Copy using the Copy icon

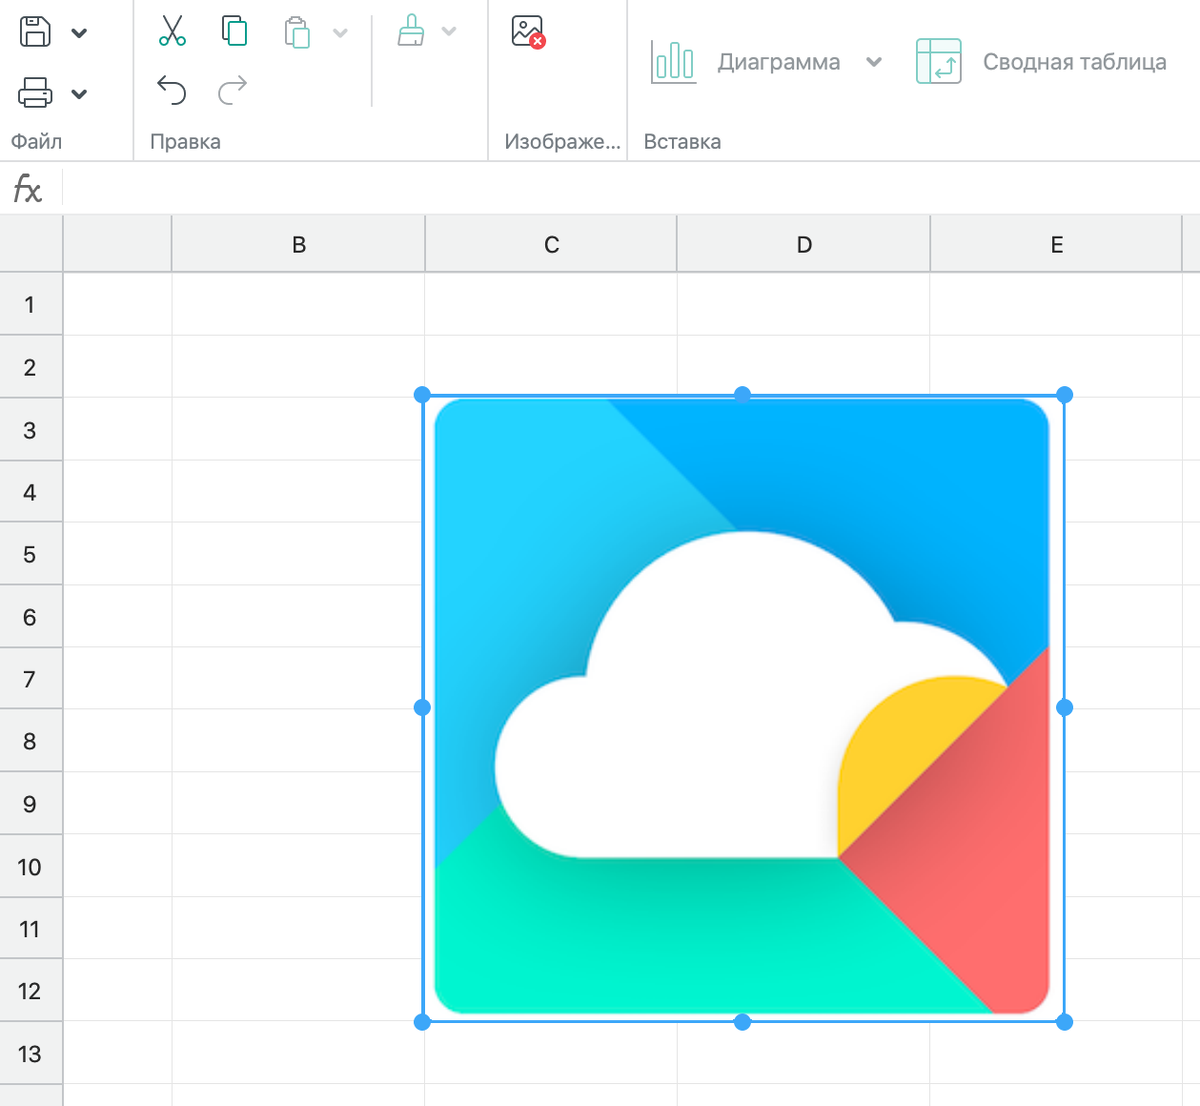234,31
